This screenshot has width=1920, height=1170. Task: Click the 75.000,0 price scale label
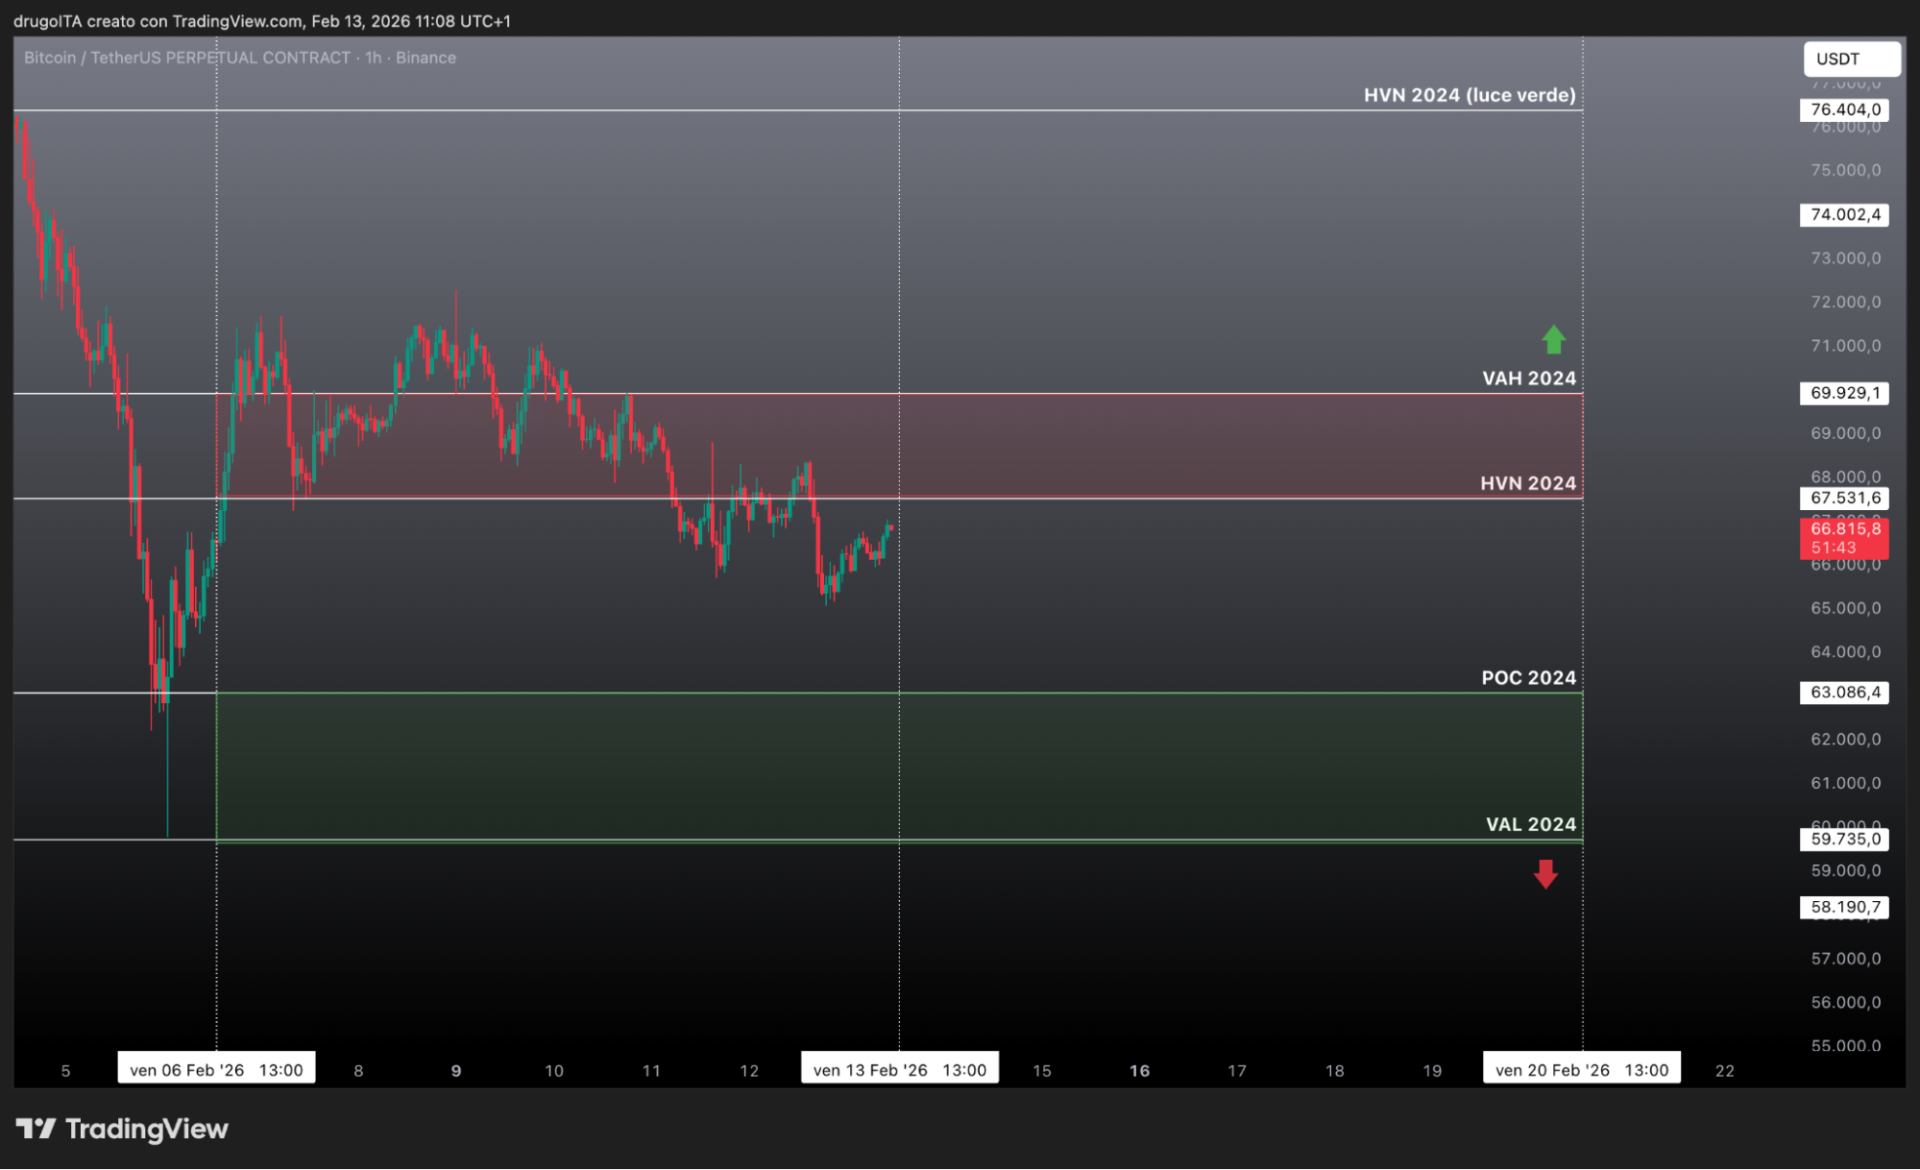coord(1846,170)
